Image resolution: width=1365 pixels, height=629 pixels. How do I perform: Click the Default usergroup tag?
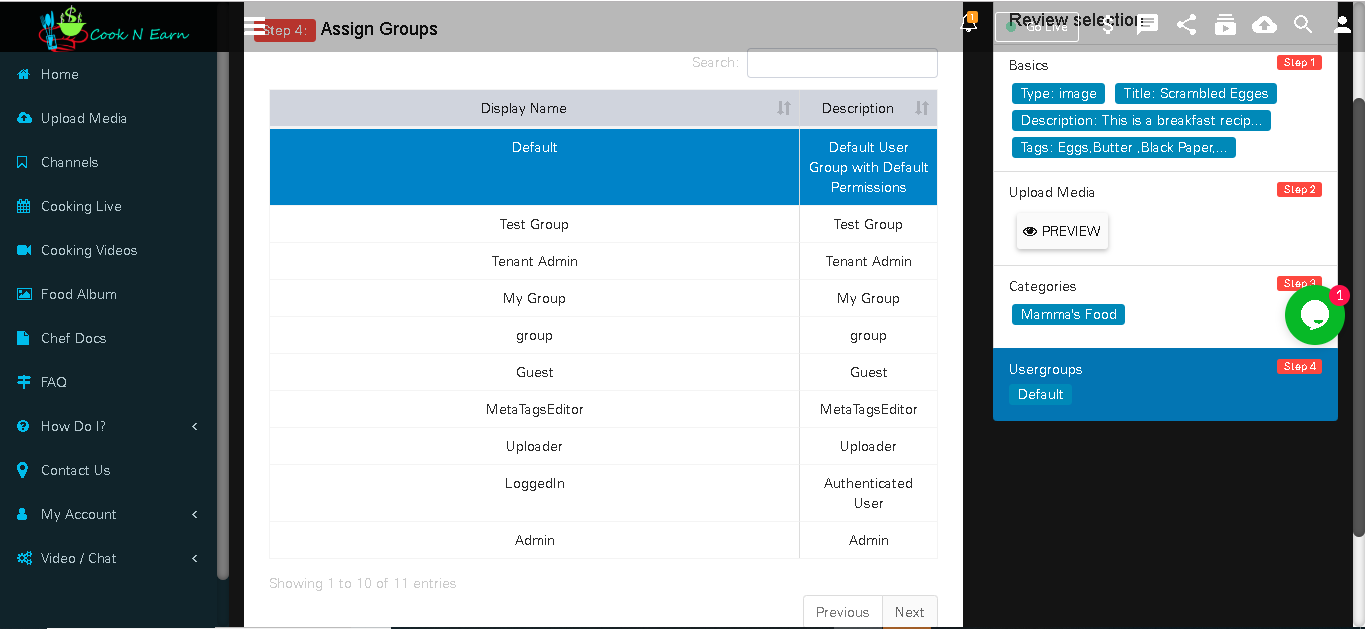[1040, 394]
